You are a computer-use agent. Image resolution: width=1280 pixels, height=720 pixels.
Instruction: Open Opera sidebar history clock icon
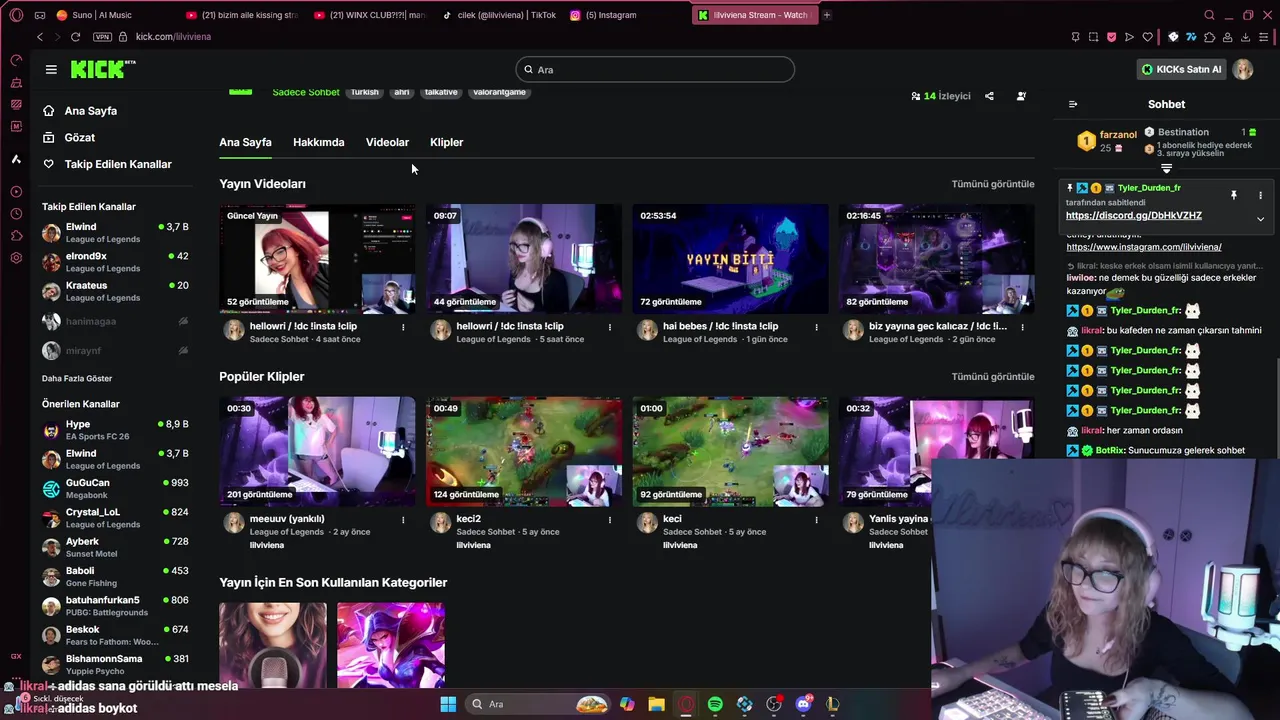[16, 214]
